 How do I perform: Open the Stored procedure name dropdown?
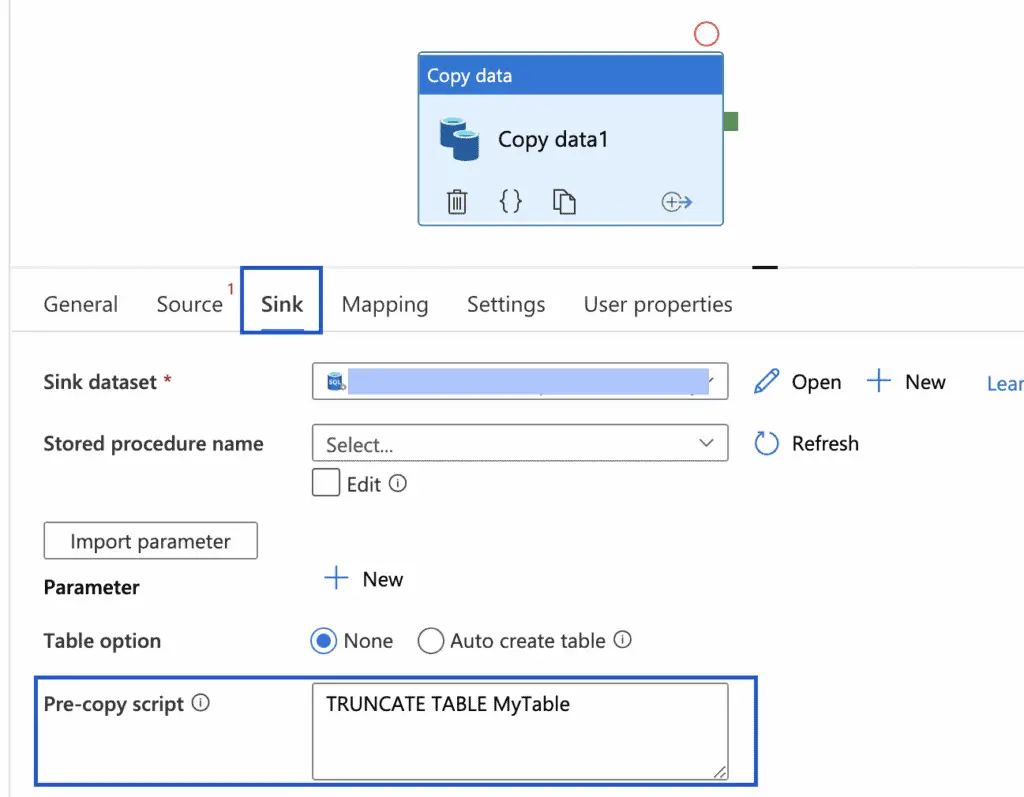coord(520,444)
